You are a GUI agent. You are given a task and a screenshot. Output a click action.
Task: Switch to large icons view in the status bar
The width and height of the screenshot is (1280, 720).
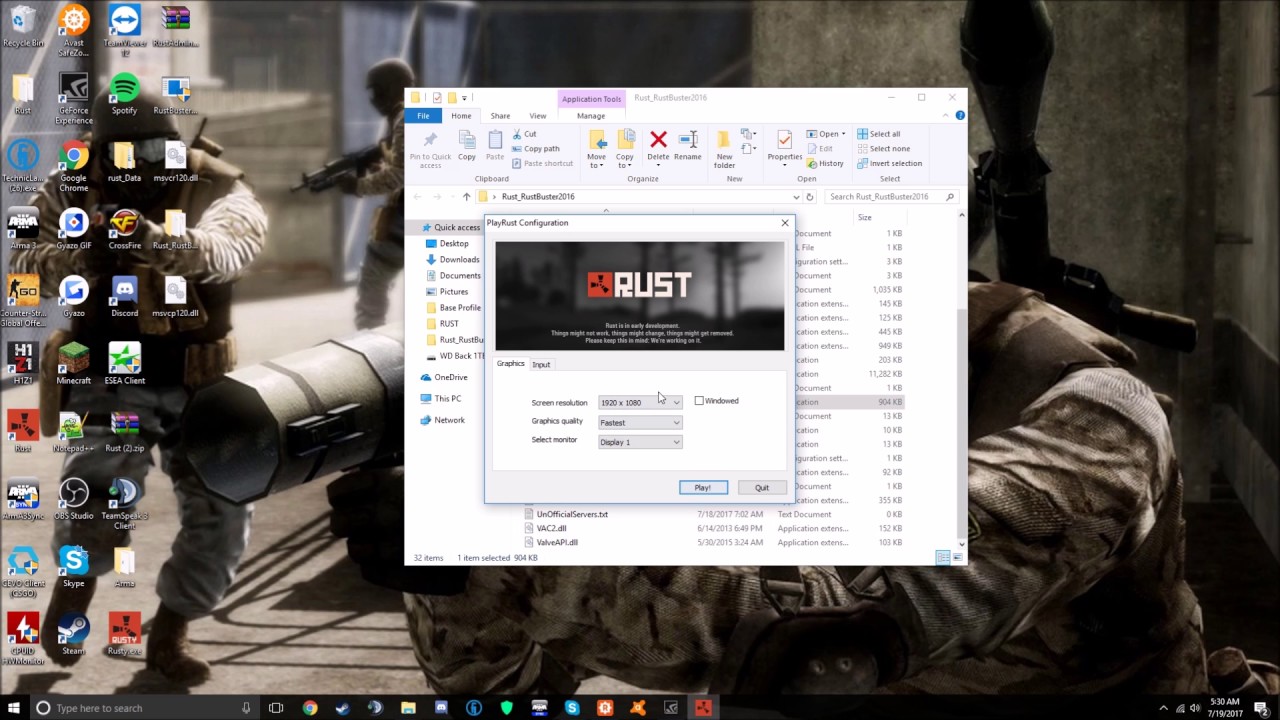956,558
